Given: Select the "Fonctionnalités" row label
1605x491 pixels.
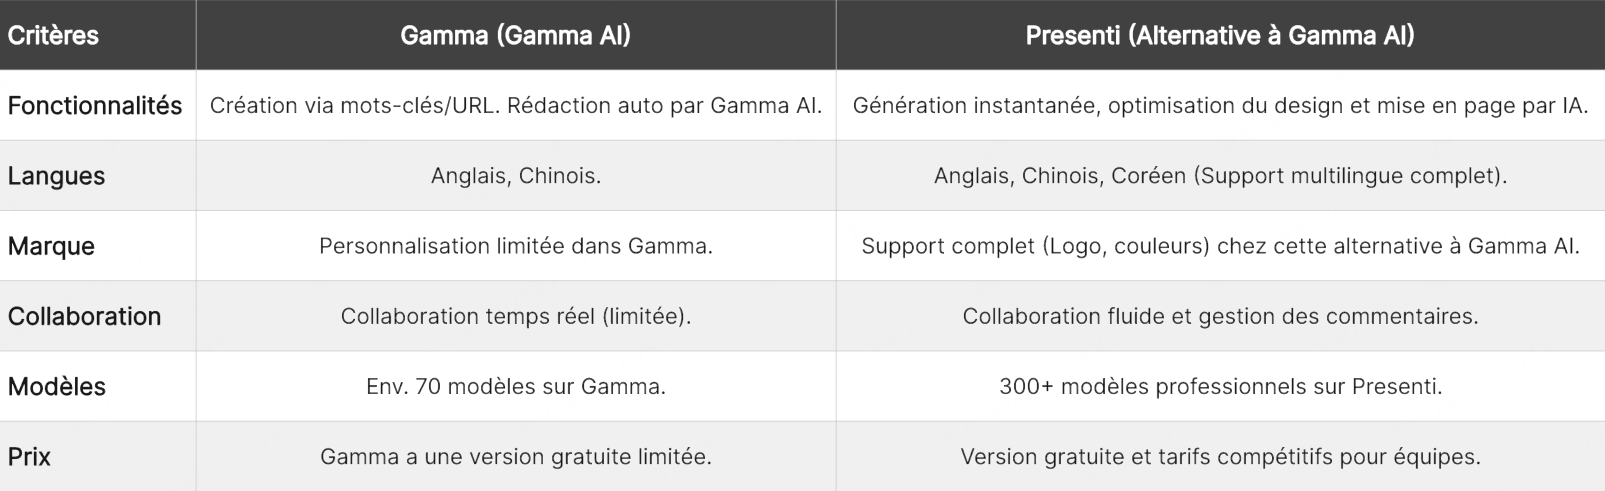Looking at the screenshot, I should [95, 105].
